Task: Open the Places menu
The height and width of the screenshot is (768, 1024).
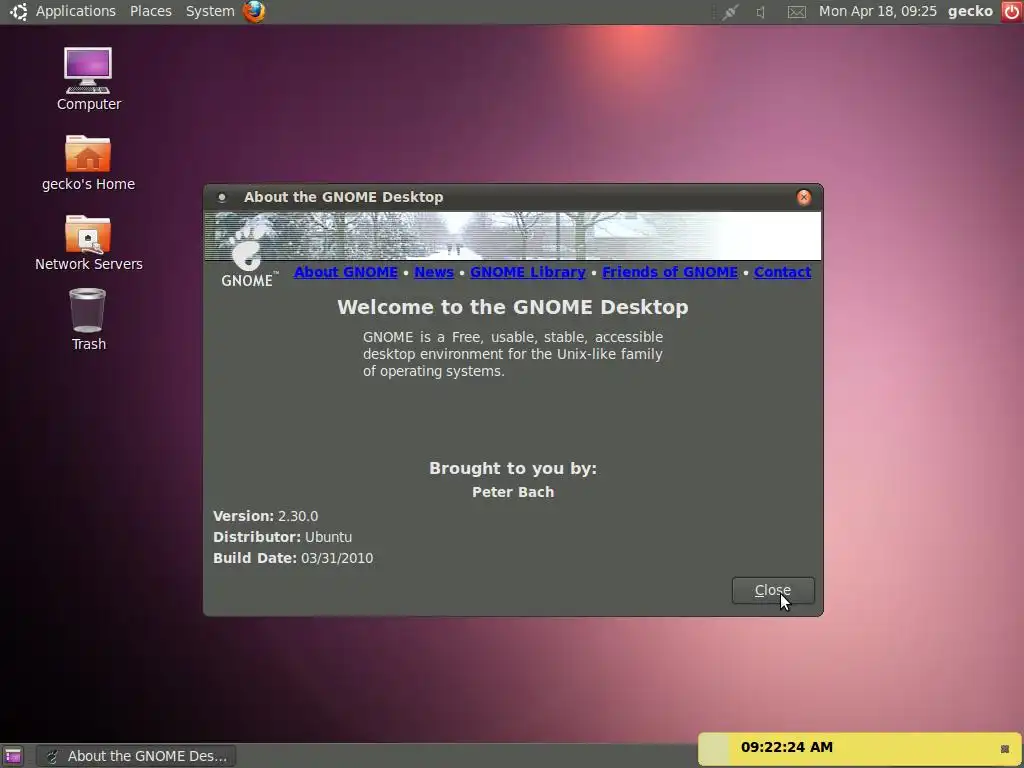Action: click(x=151, y=11)
